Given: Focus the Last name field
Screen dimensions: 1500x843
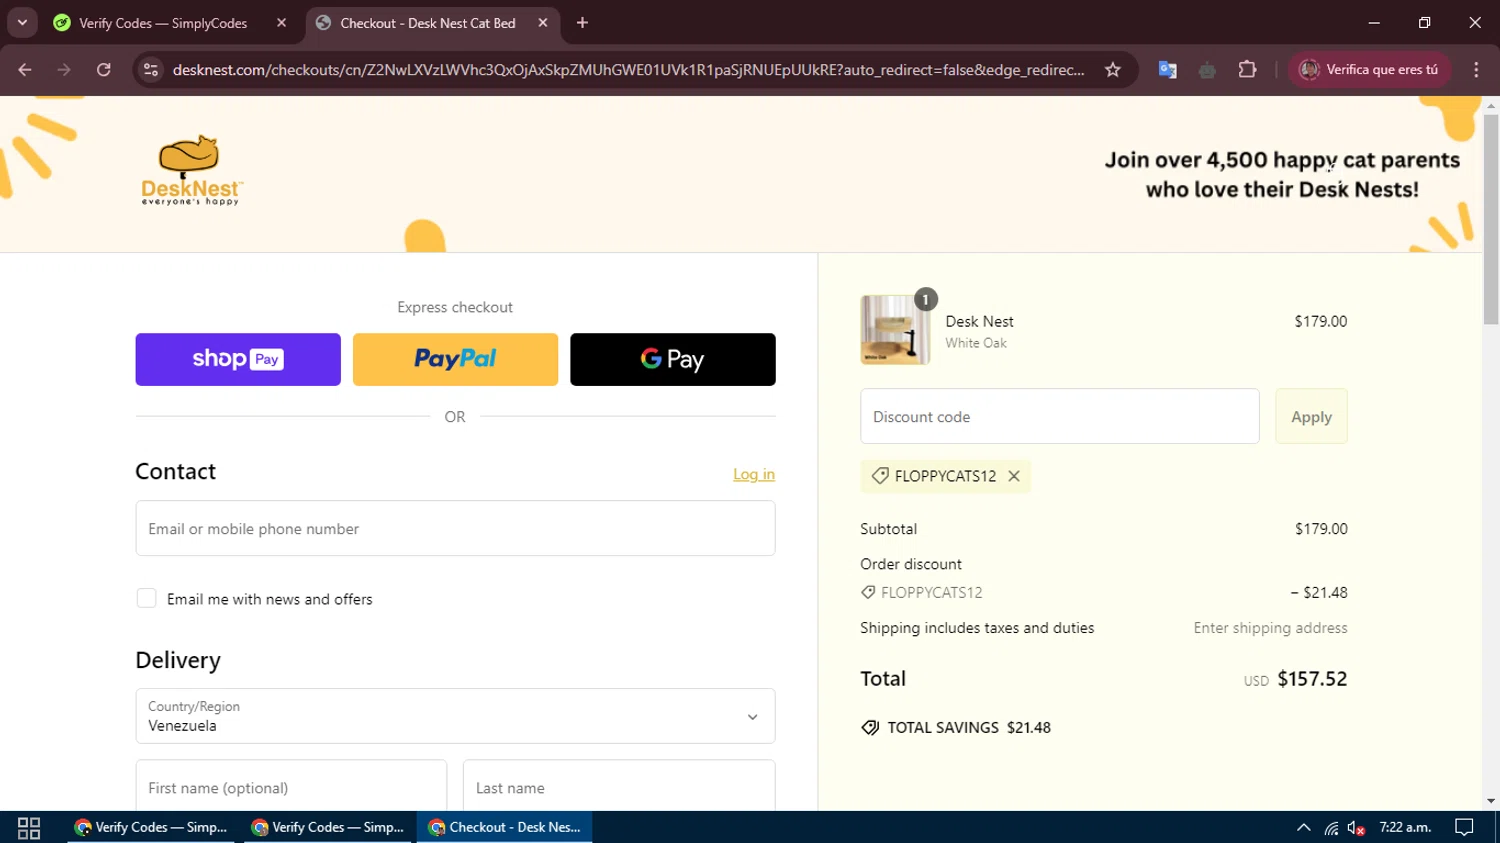Looking at the screenshot, I should [x=619, y=787].
